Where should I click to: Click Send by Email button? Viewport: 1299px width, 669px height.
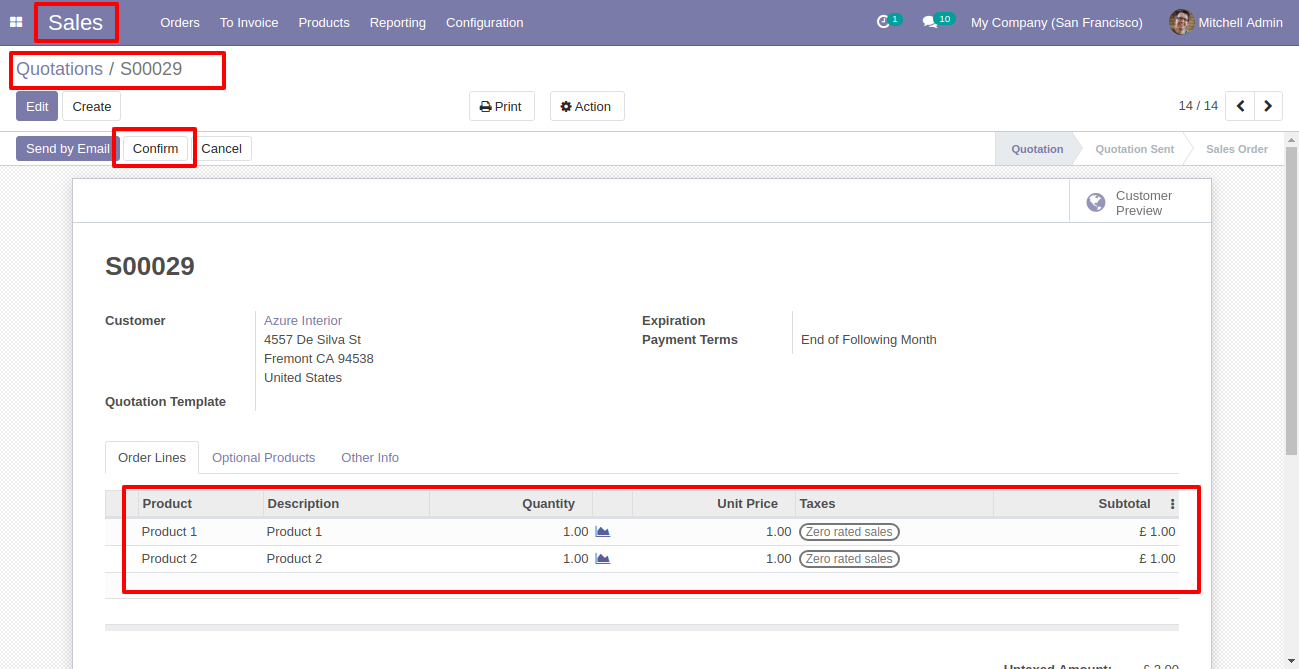click(68, 149)
